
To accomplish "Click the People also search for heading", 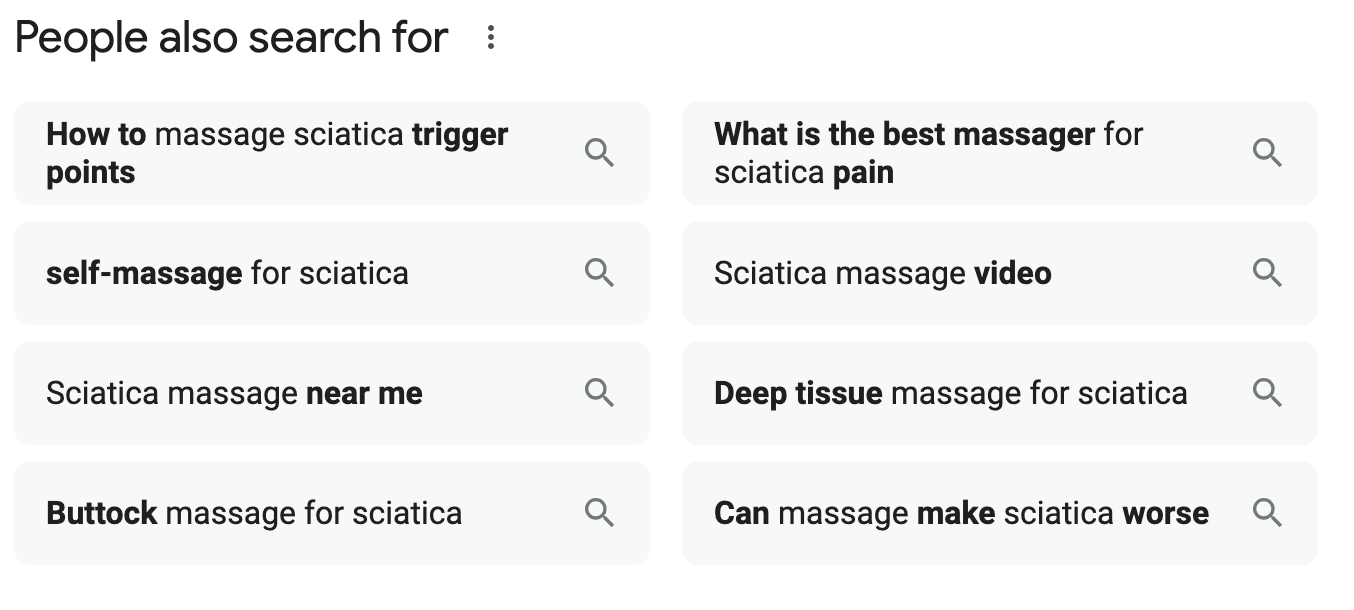I will [232, 38].
